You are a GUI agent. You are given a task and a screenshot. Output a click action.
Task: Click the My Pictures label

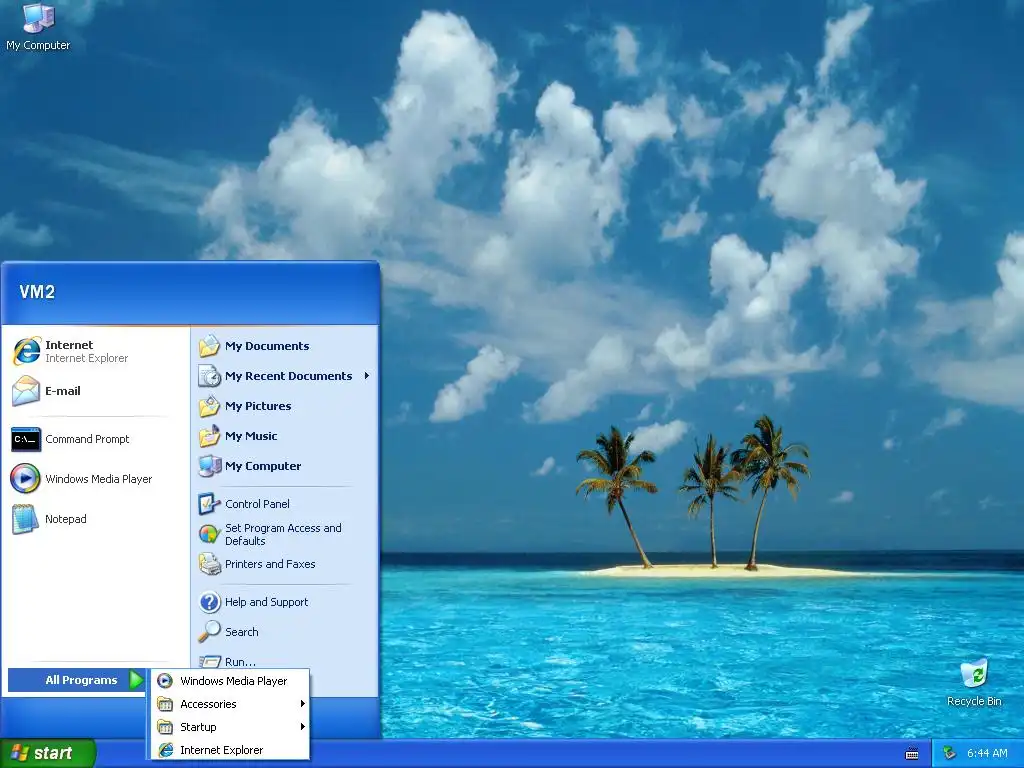click(x=258, y=406)
